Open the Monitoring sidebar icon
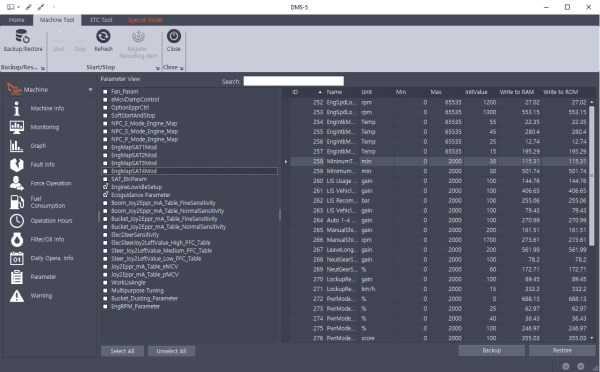The image size is (600, 372). pos(16,127)
